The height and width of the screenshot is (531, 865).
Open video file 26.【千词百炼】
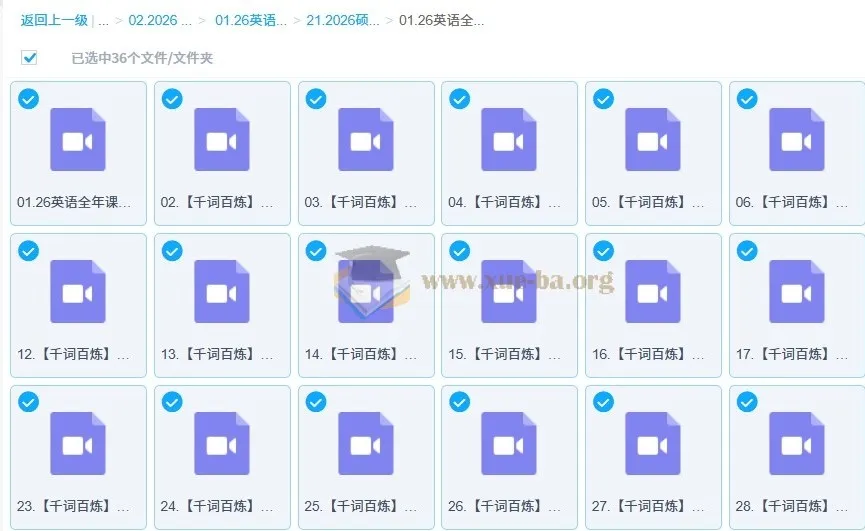(509, 457)
